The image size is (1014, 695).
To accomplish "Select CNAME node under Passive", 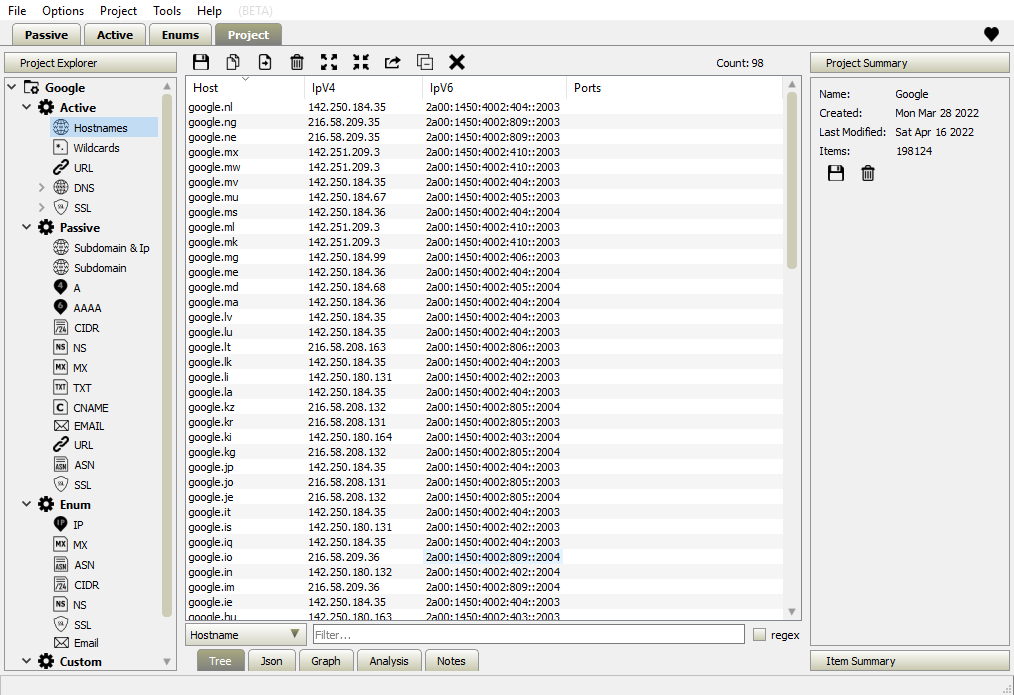I will [91, 408].
